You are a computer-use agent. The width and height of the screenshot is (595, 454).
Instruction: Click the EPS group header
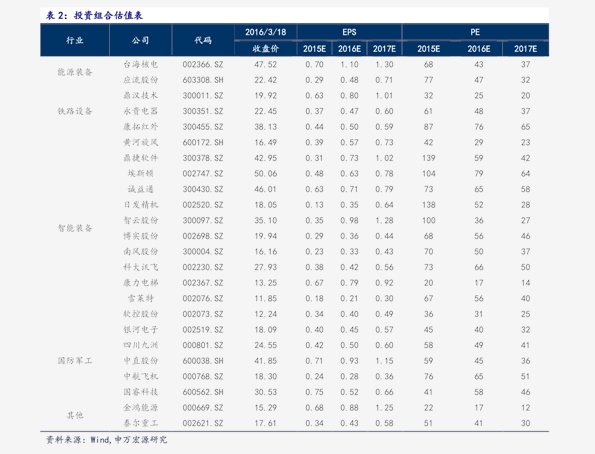(349, 32)
